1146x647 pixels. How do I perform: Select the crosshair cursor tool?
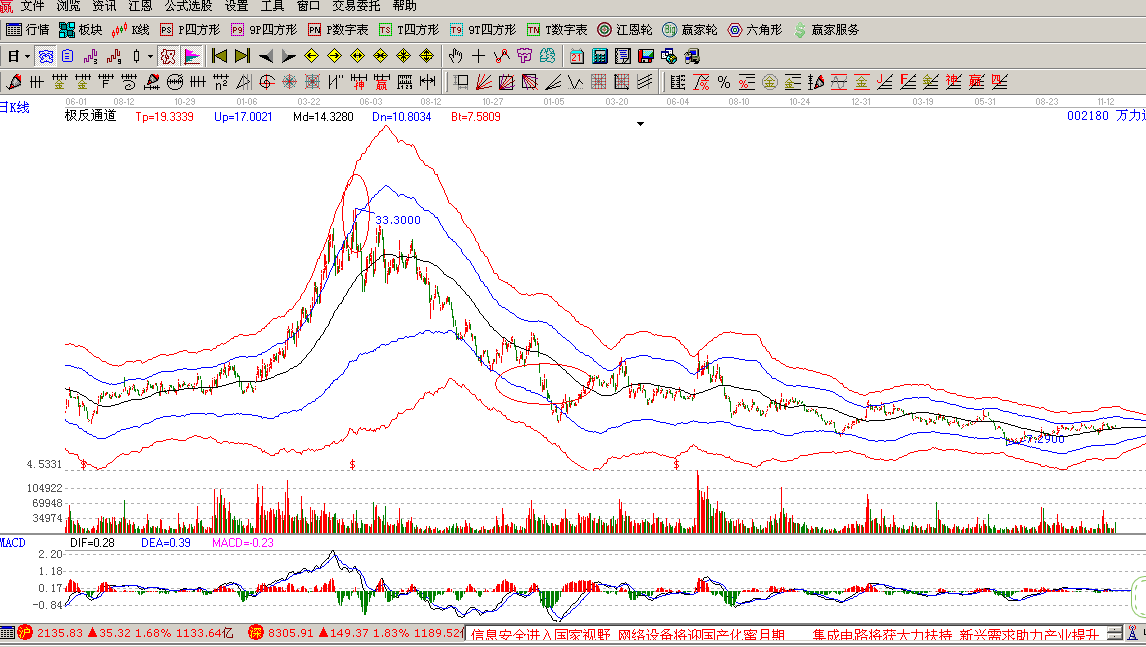(x=479, y=56)
